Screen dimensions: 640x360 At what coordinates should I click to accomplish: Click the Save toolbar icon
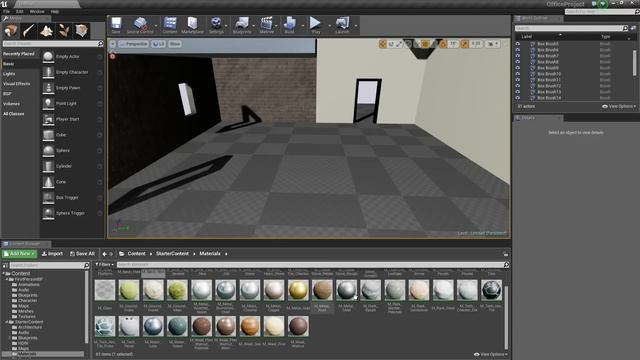point(116,25)
